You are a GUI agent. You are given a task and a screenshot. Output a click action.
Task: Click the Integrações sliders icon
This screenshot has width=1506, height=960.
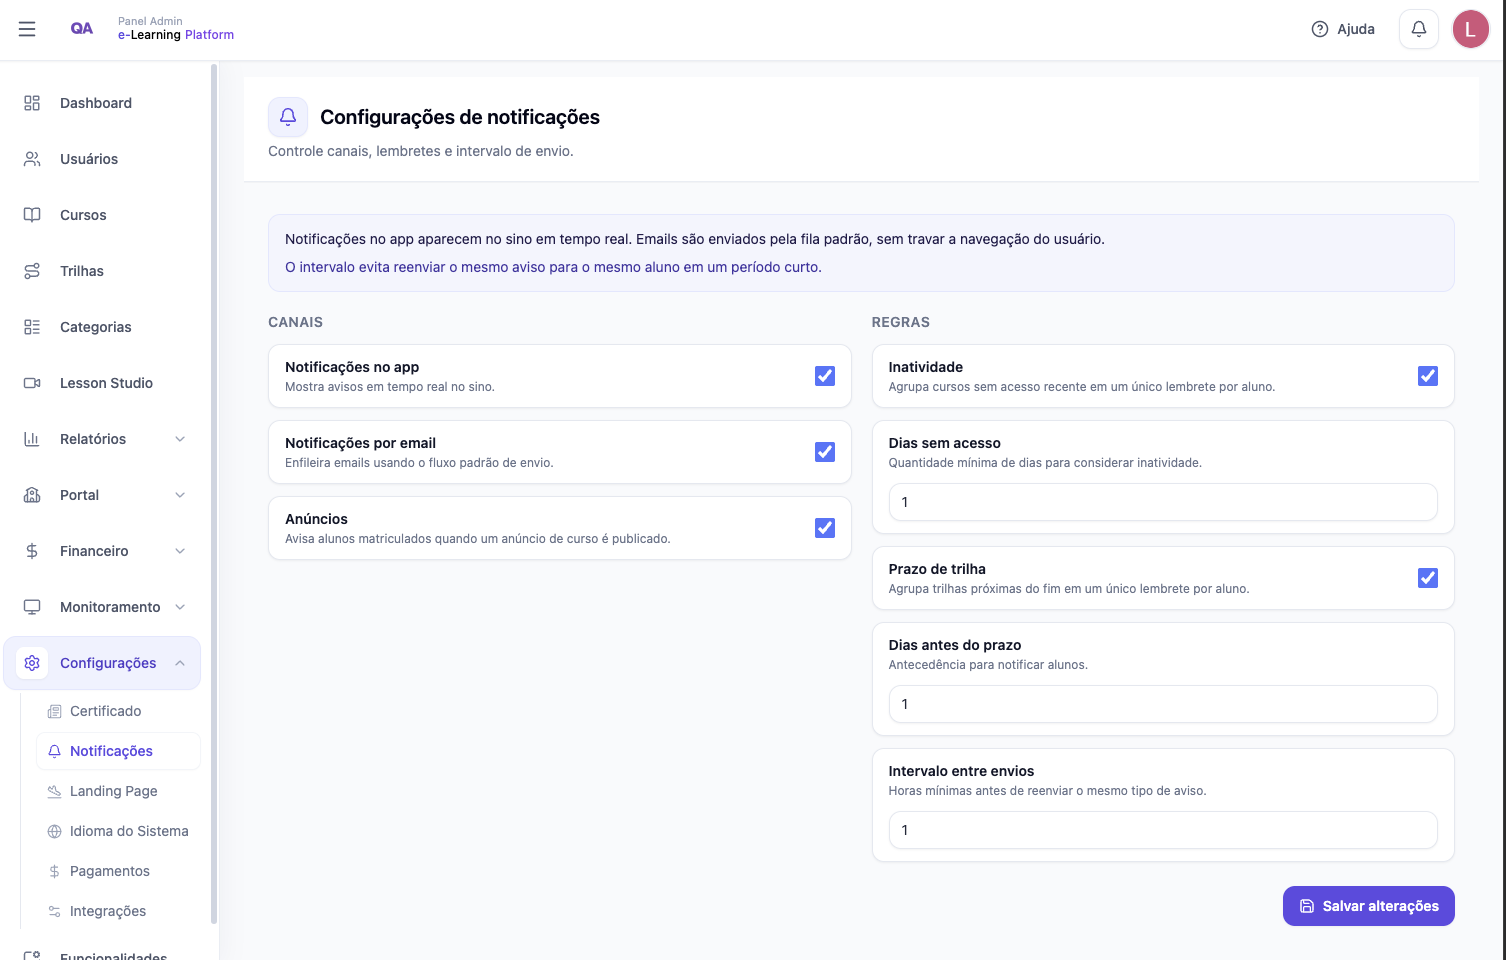pyautogui.click(x=55, y=911)
